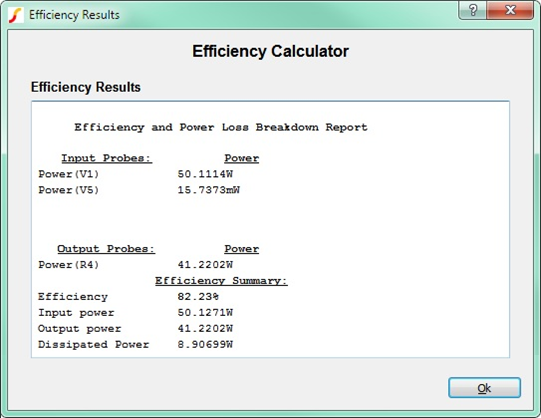This screenshot has width=541, height=418.
Task: Click the 41.2202W value next to Output power
Action: [205, 328]
